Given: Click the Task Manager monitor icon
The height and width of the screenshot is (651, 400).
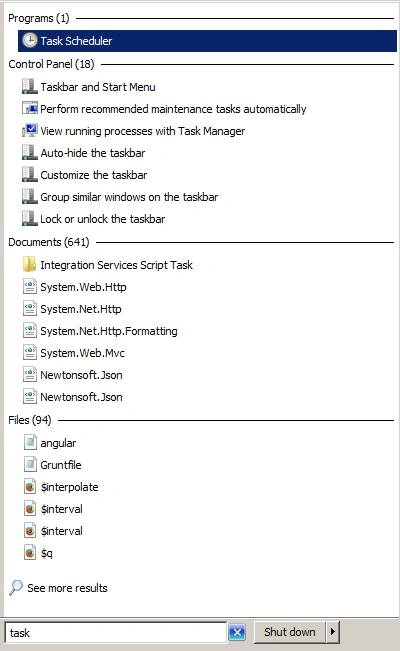Looking at the screenshot, I should point(29,131).
